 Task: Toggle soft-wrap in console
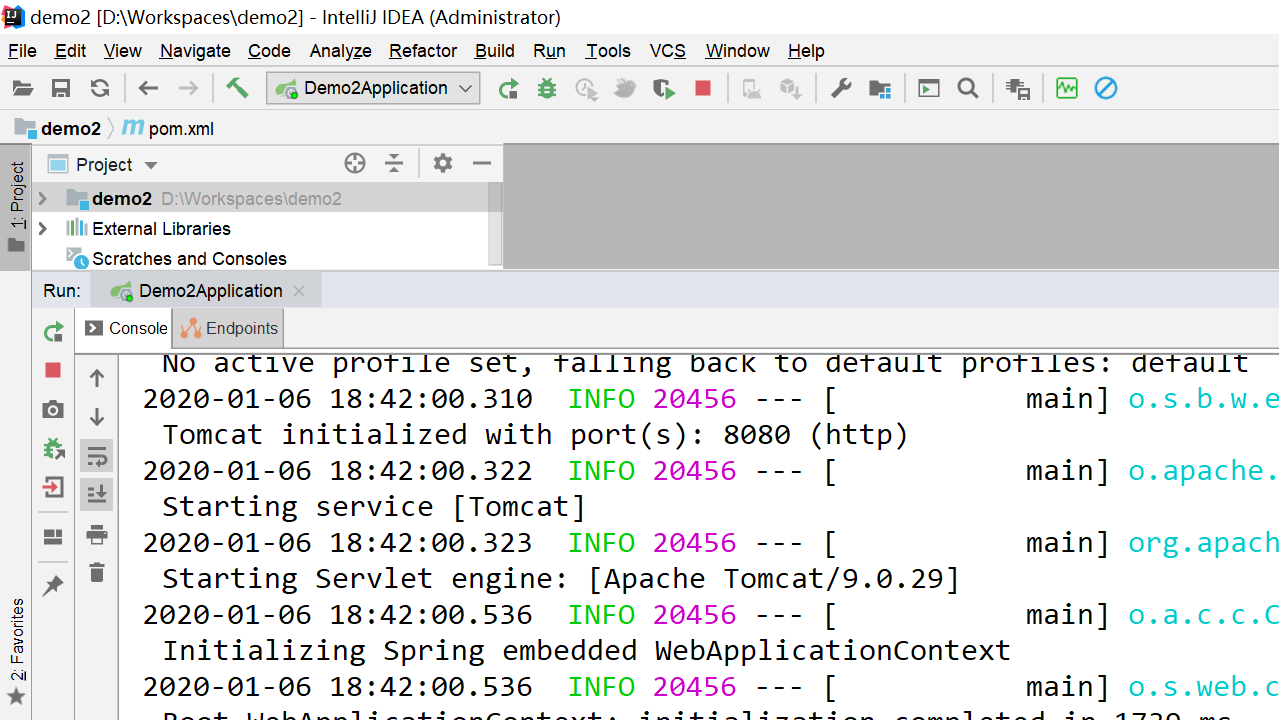point(97,457)
